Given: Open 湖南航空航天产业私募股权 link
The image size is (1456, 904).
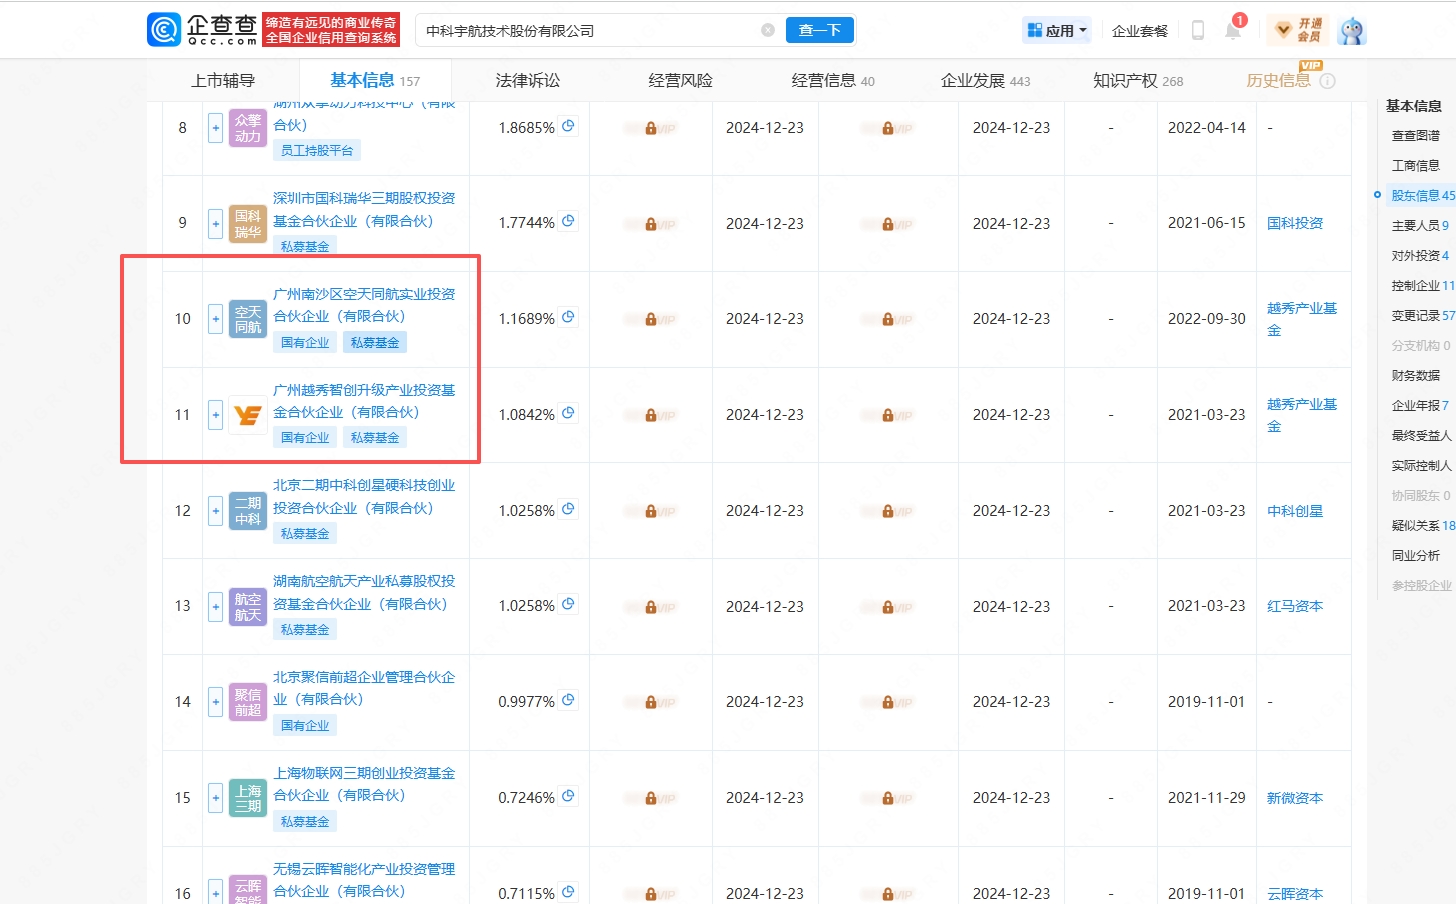Looking at the screenshot, I should point(364,592).
